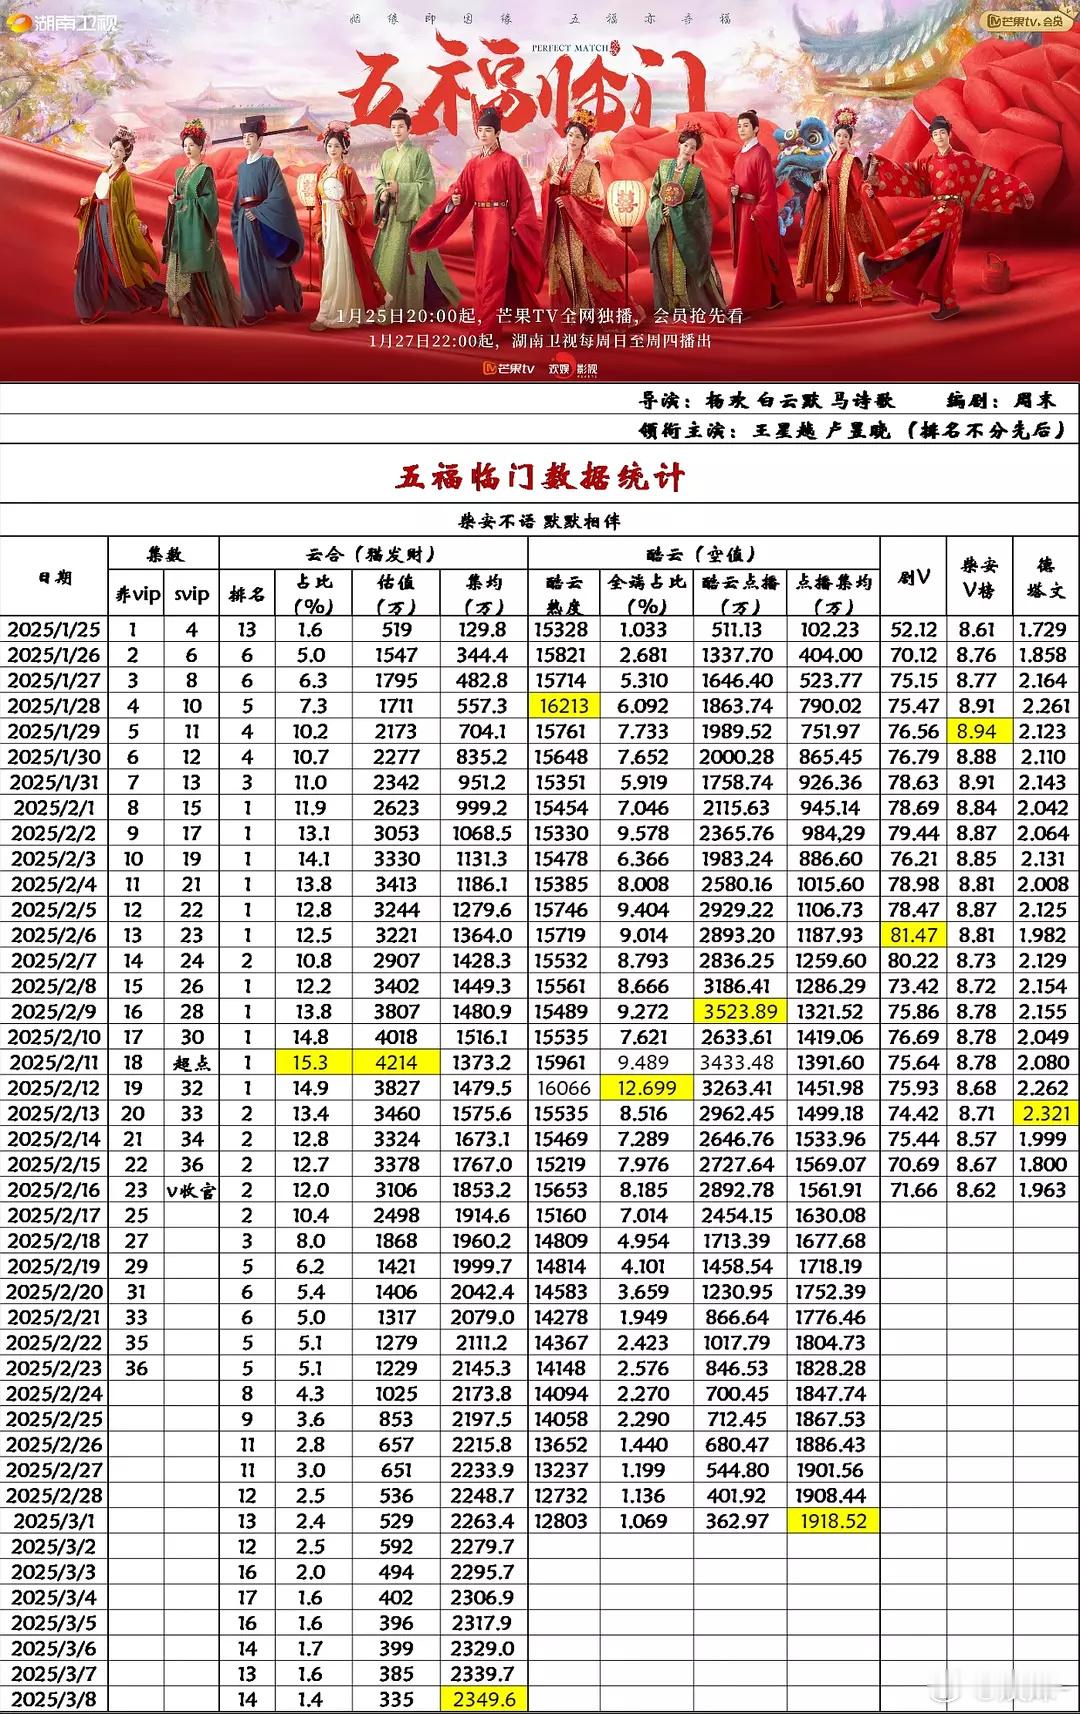Select the 排名 sub-header
The width and height of the screenshot is (1080, 1714).
tap(246, 594)
